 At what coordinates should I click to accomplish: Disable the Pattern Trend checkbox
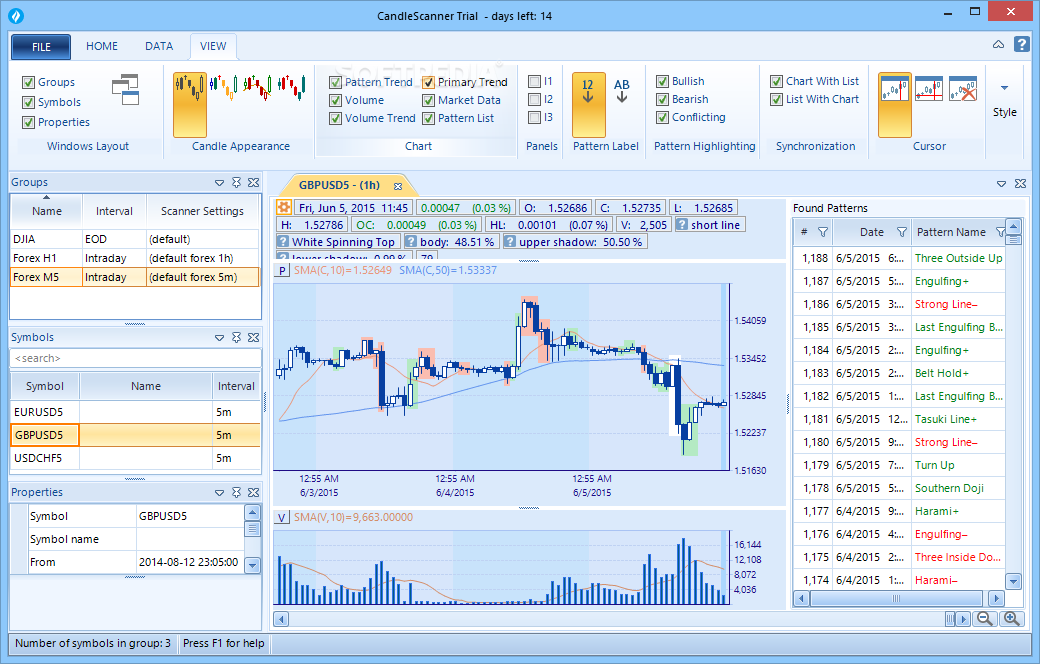tap(336, 82)
